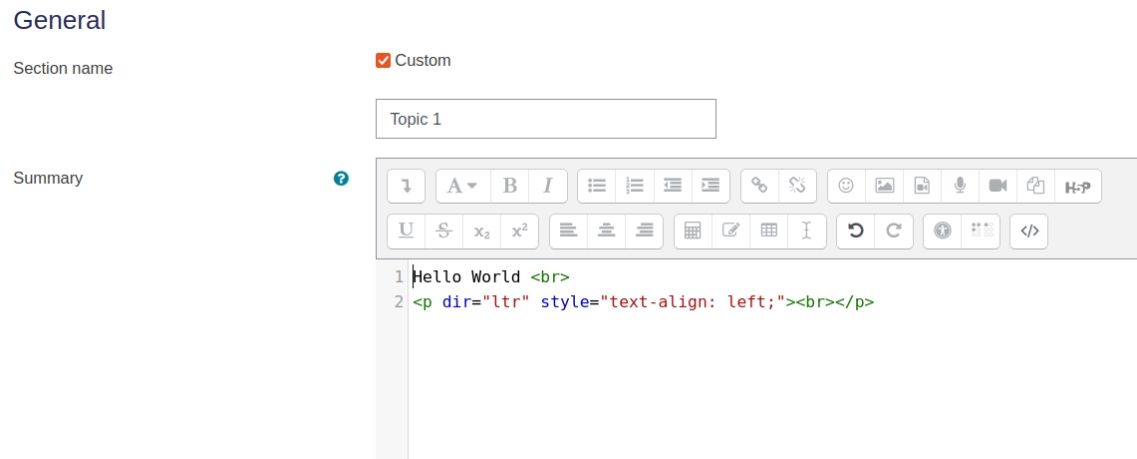Click the record audio microphone icon
Viewport: 1137px width, 459px height.
click(959, 186)
